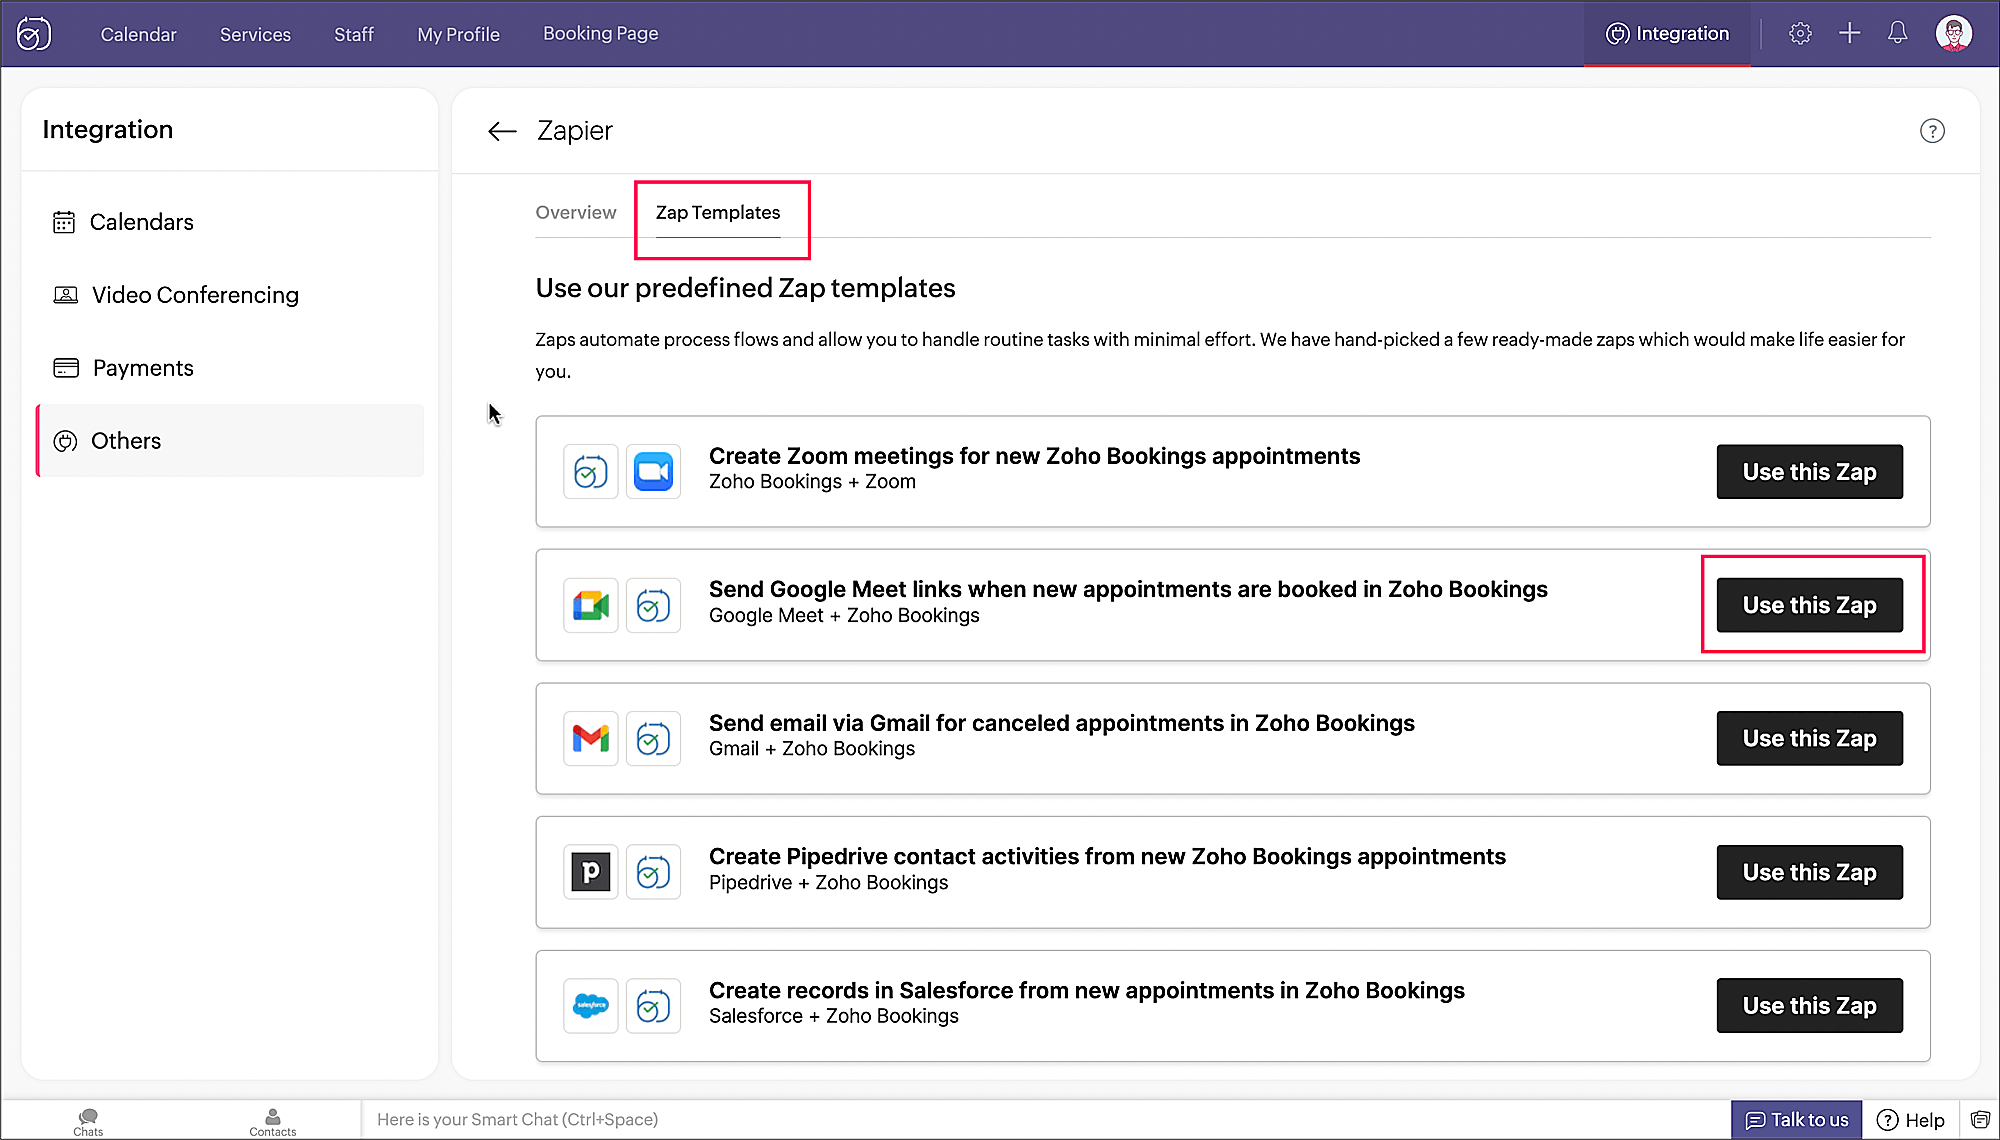Screen dimensions: 2000x1140
Task: Go back using the left arrow
Action: (502, 131)
